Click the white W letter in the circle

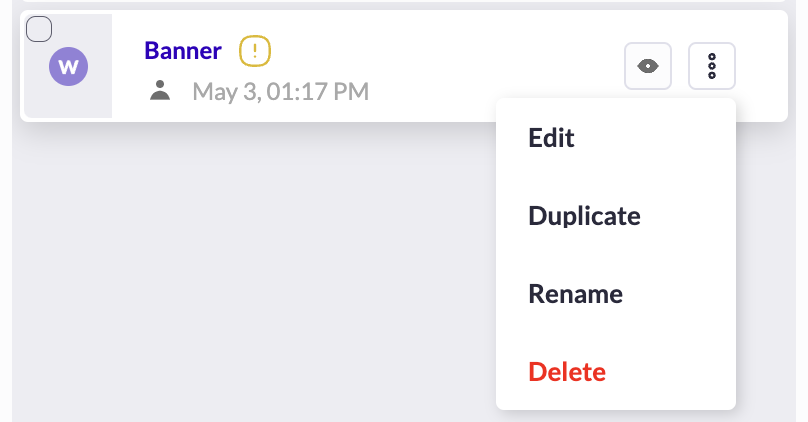point(69,66)
